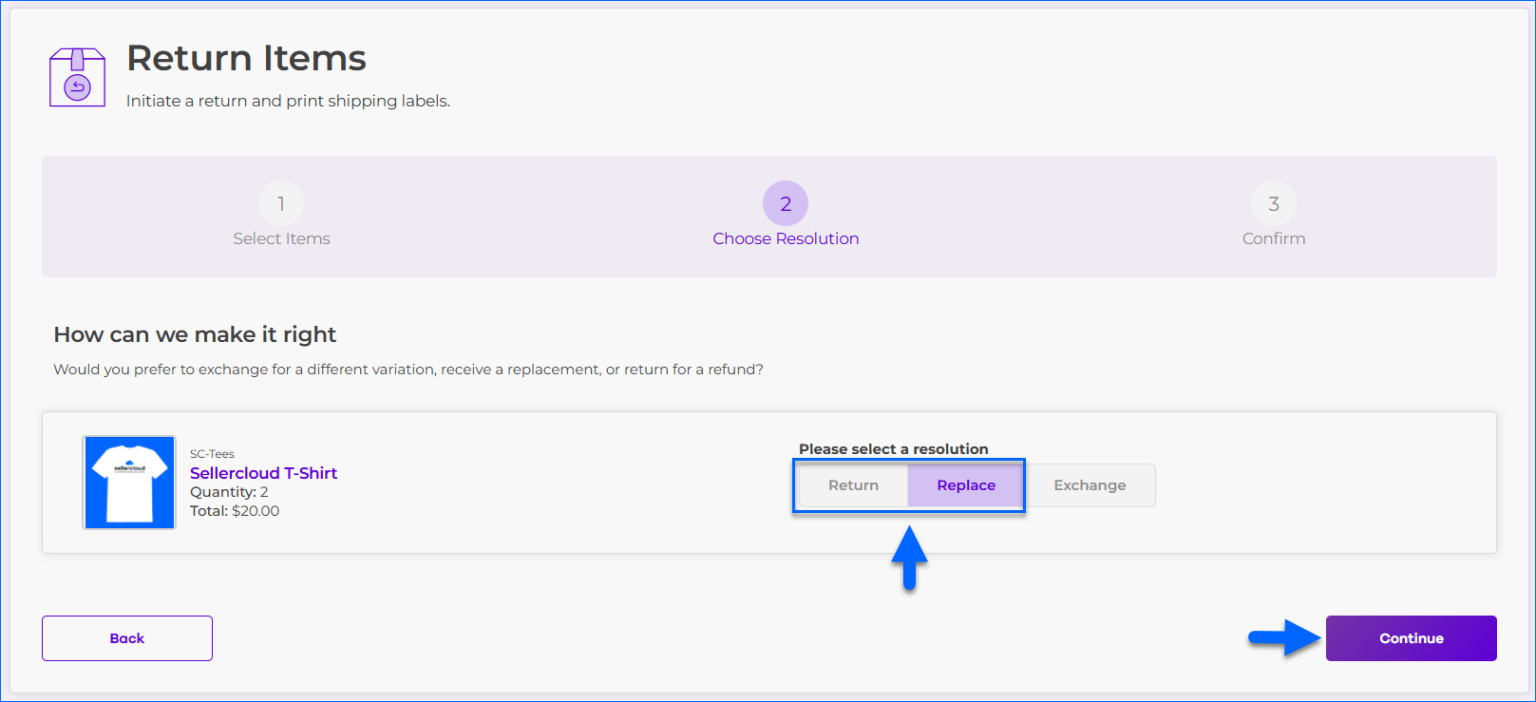Open the Sellercloud T-Shirt product link
This screenshot has height=702, width=1536.
point(263,472)
